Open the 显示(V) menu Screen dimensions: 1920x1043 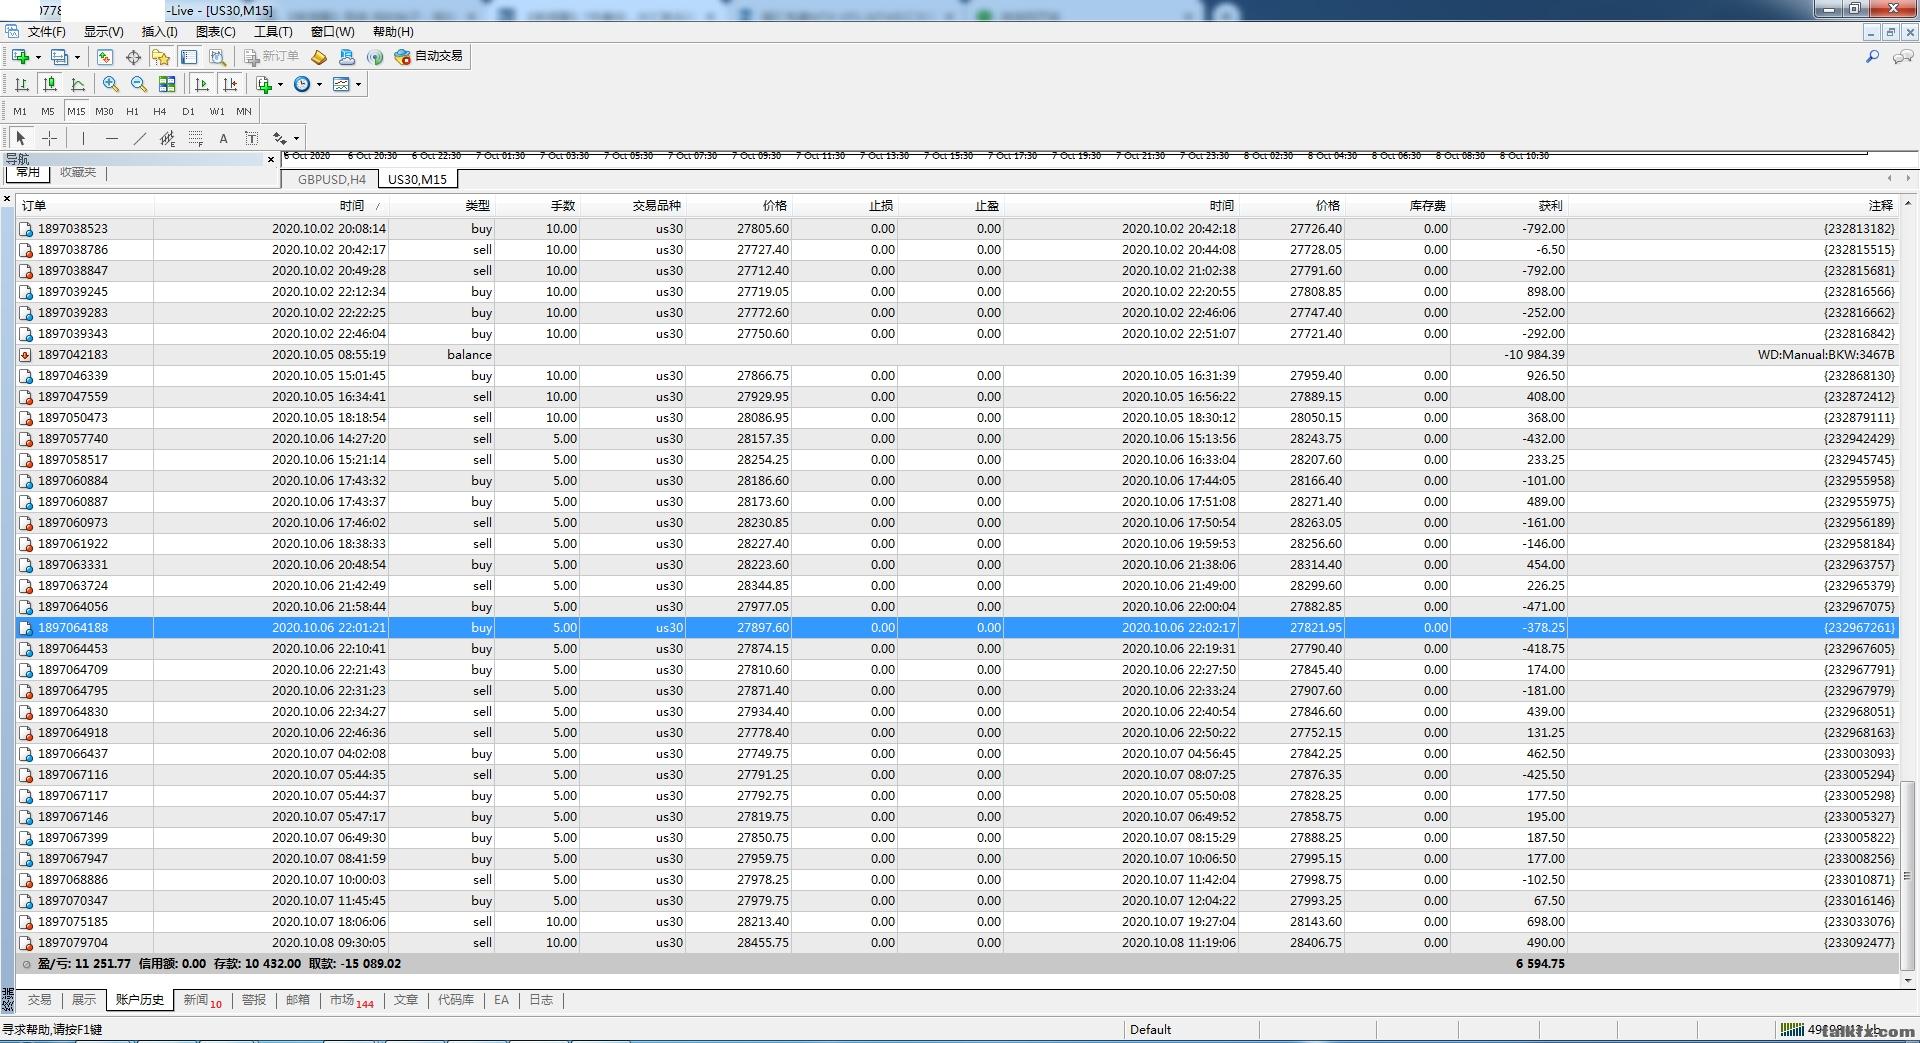click(103, 32)
